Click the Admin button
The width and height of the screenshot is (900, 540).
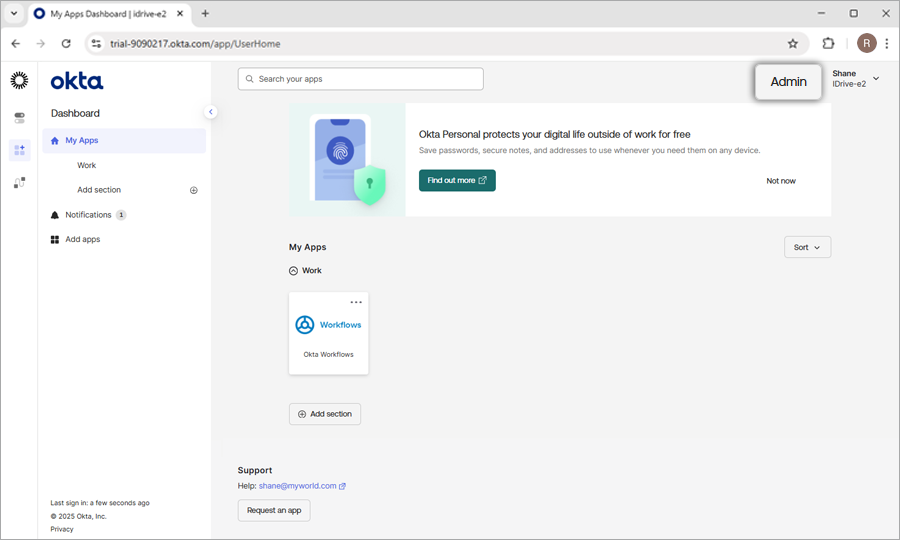point(788,82)
